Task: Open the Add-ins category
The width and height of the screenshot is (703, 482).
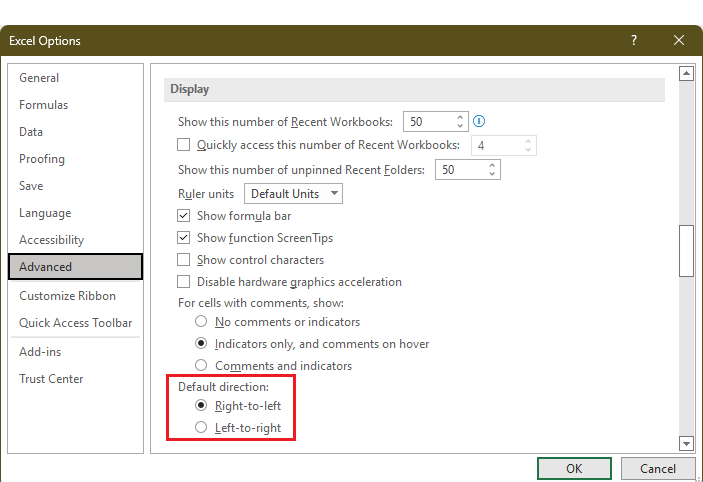Action: point(75,352)
